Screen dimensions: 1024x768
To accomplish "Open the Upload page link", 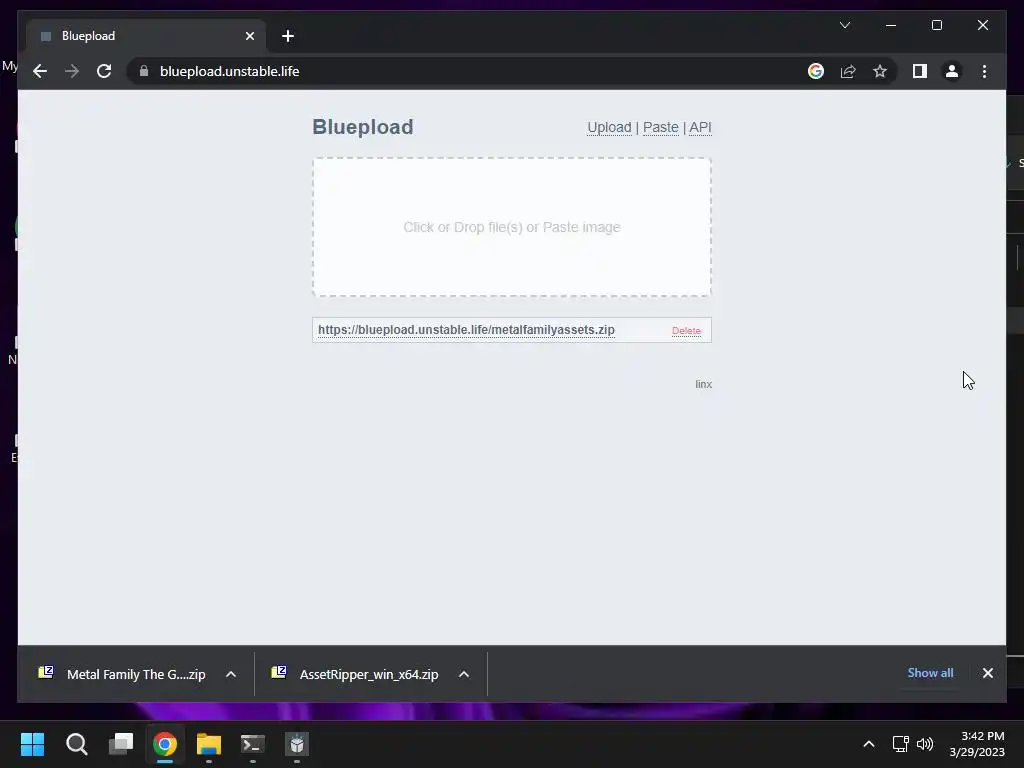I will pyautogui.click(x=609, y=127).
